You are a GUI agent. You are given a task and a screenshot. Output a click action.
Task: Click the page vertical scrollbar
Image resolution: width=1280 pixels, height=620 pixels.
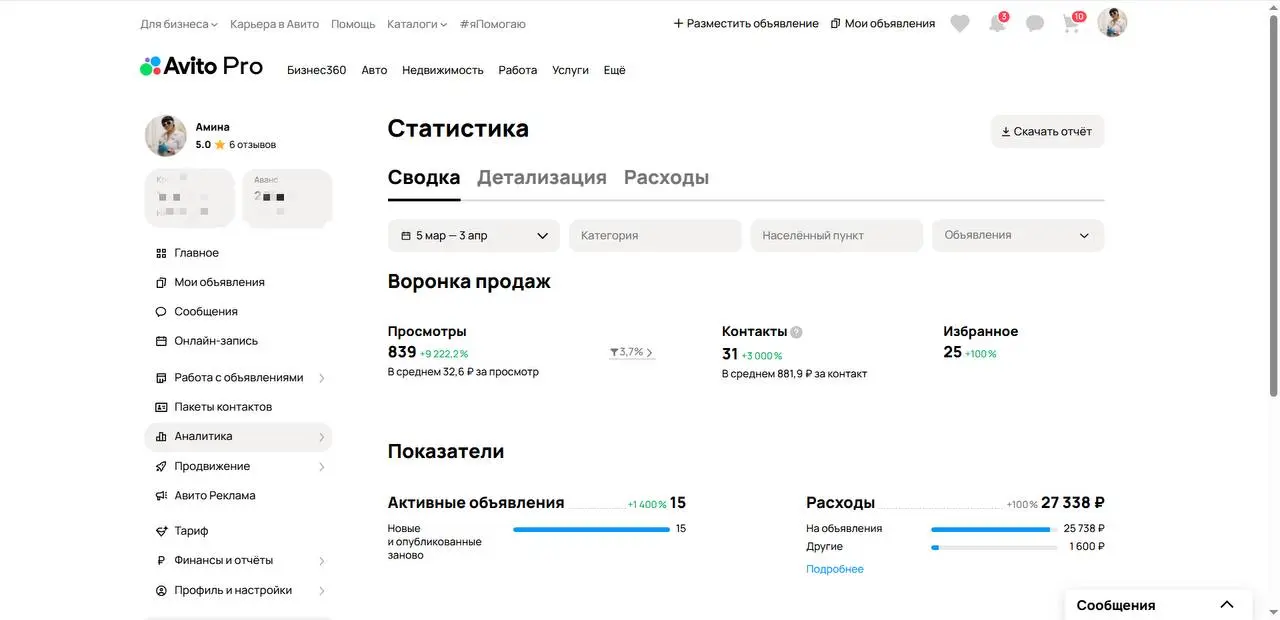pos(1274,205)
